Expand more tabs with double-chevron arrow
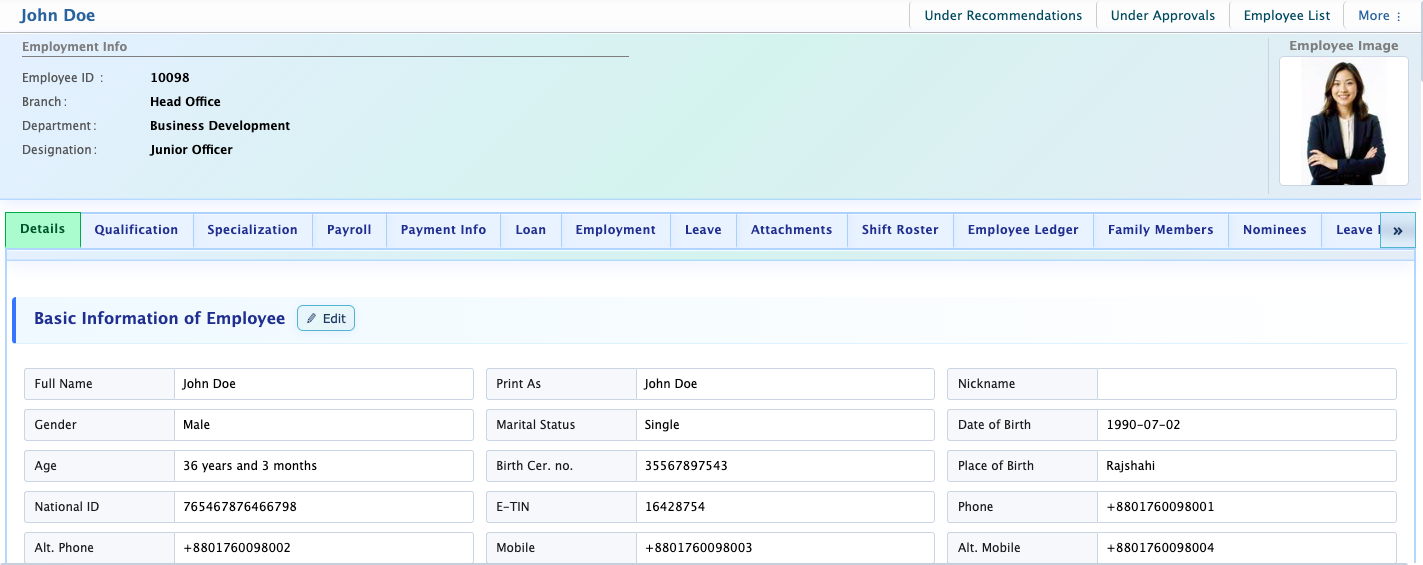This screenshot has height=565, width=1423. (x=1398, y=230)
